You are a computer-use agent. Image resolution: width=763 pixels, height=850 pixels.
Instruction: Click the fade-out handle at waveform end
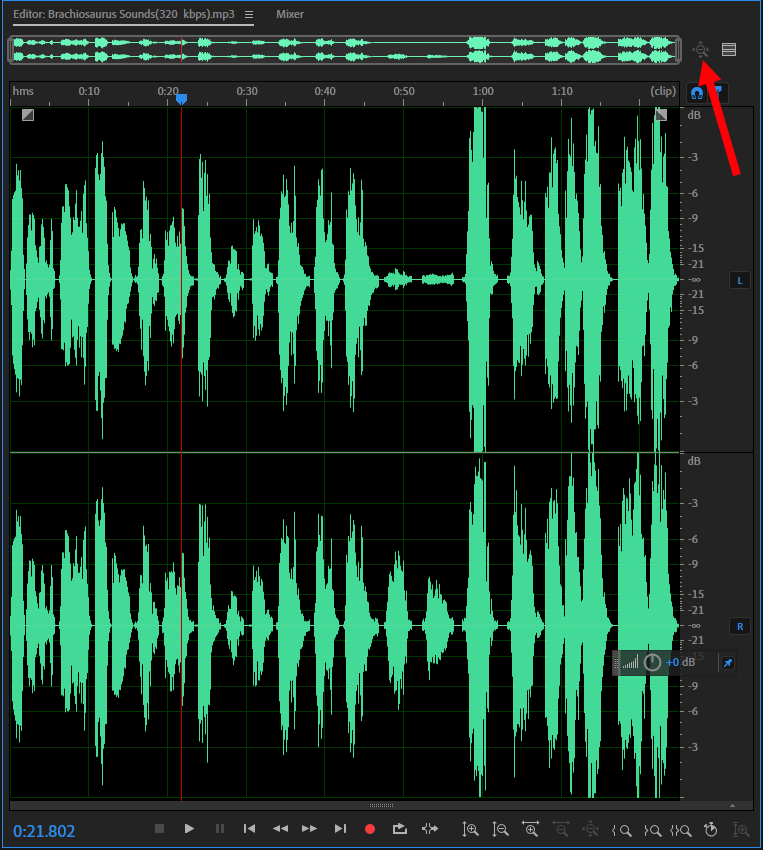pyautogui.click(x=661, y=114)
